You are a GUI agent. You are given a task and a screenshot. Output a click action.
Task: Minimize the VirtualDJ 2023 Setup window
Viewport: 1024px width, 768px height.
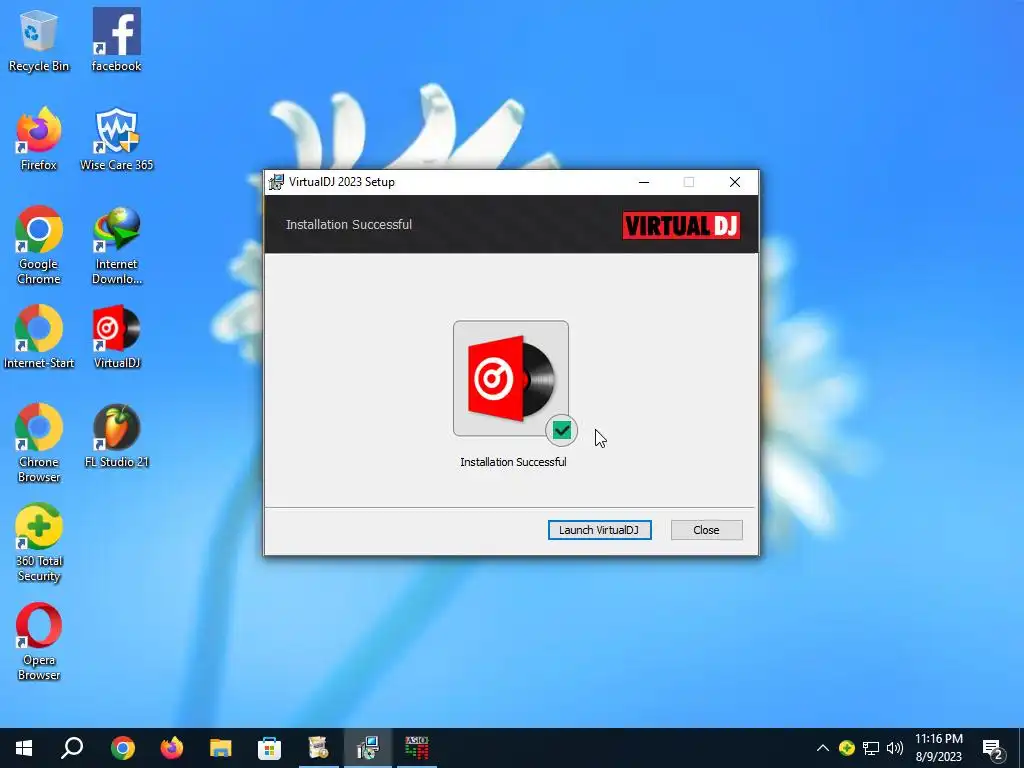click(644, 182)
